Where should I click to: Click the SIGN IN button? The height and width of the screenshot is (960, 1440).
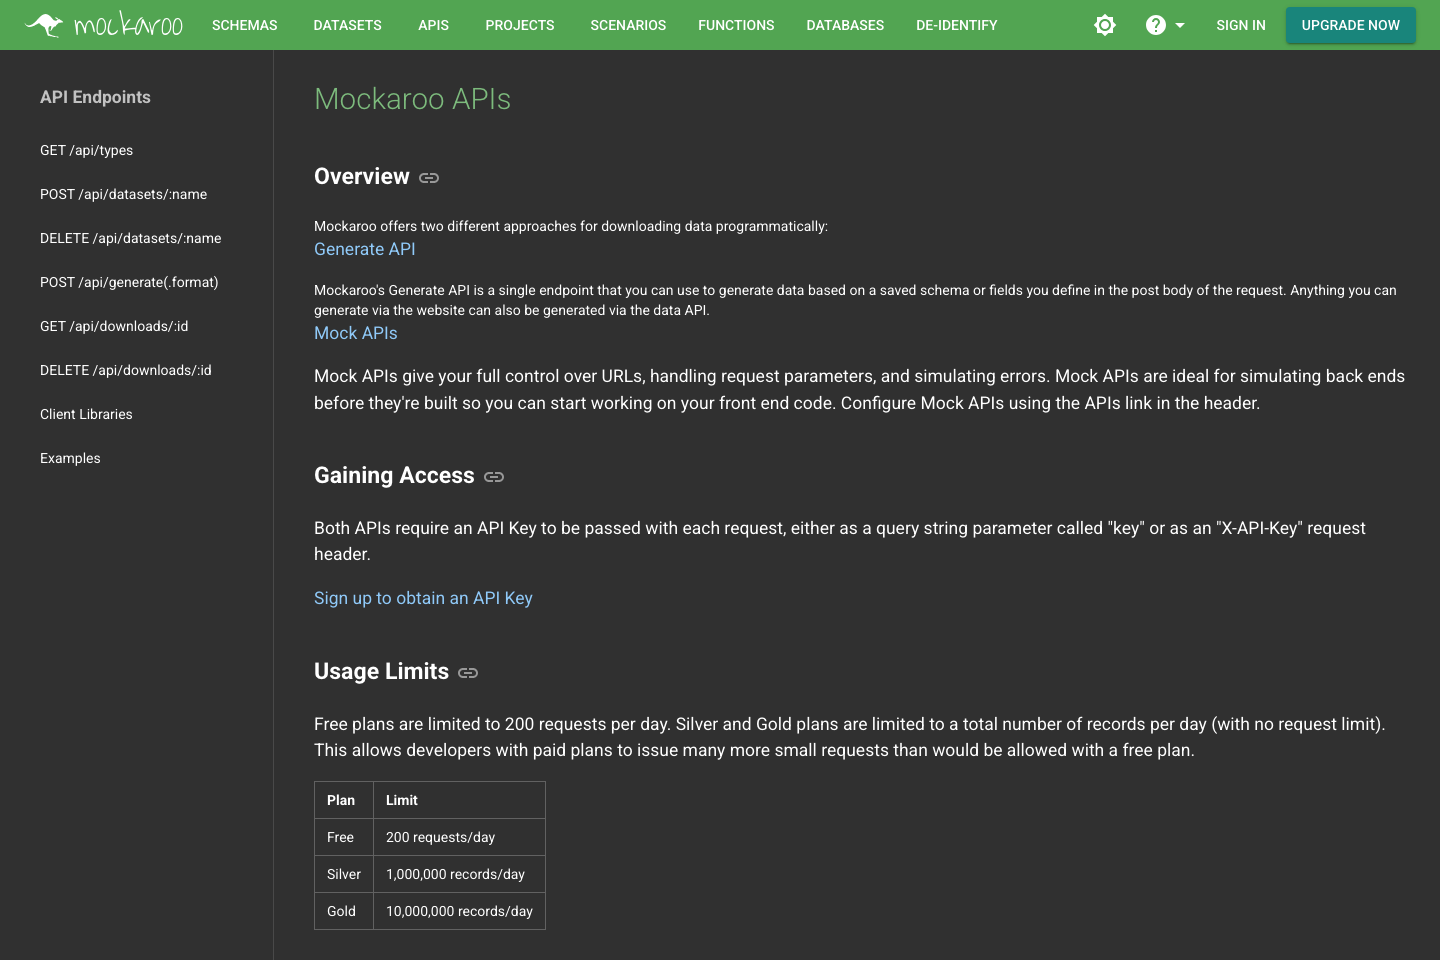[x=1240, y=25]
